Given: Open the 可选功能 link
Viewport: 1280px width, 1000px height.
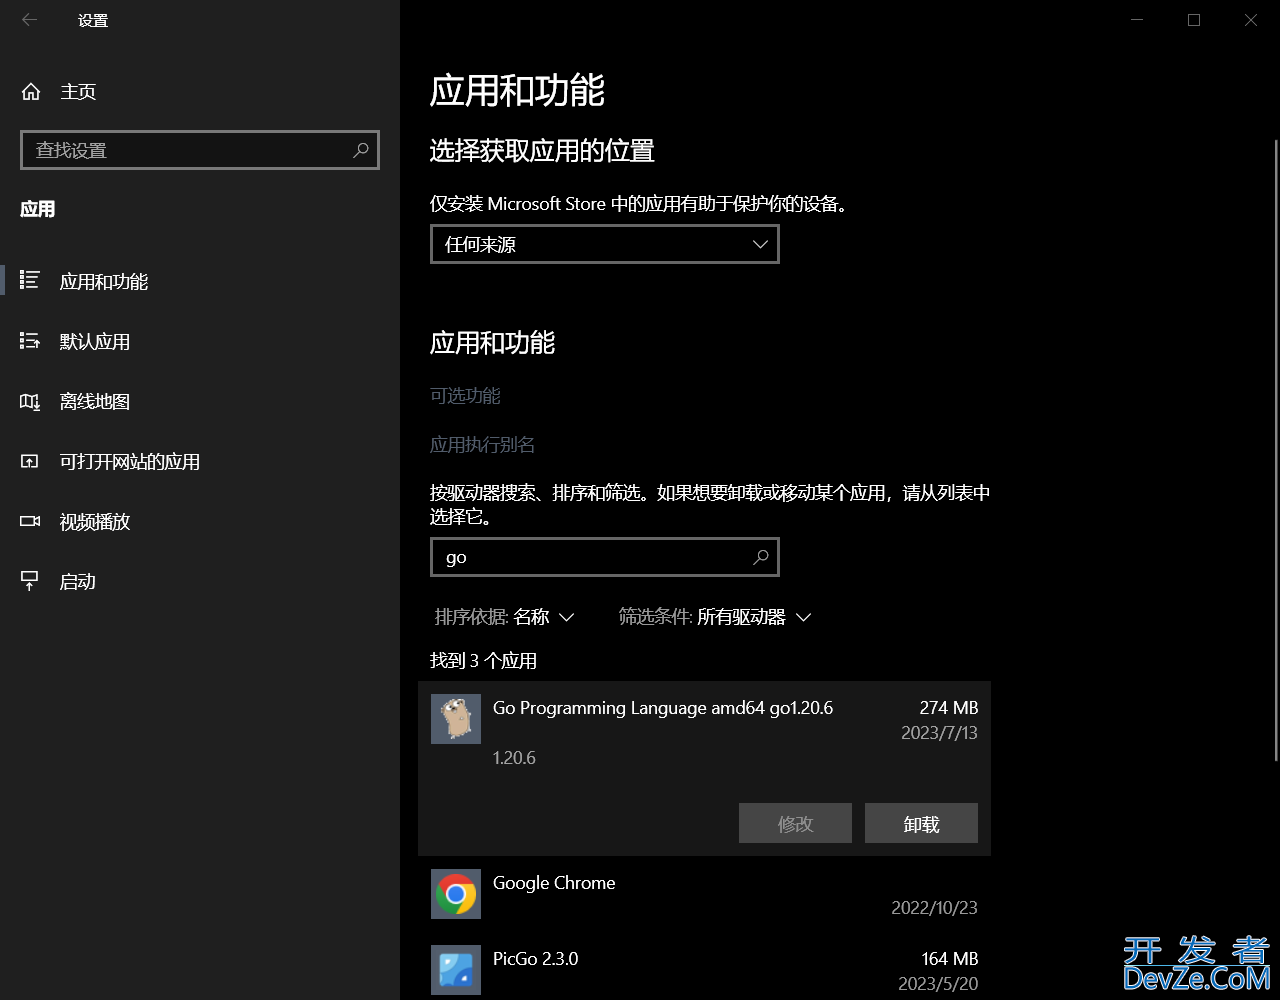Looking at the screenshot, I should (465, 396).
